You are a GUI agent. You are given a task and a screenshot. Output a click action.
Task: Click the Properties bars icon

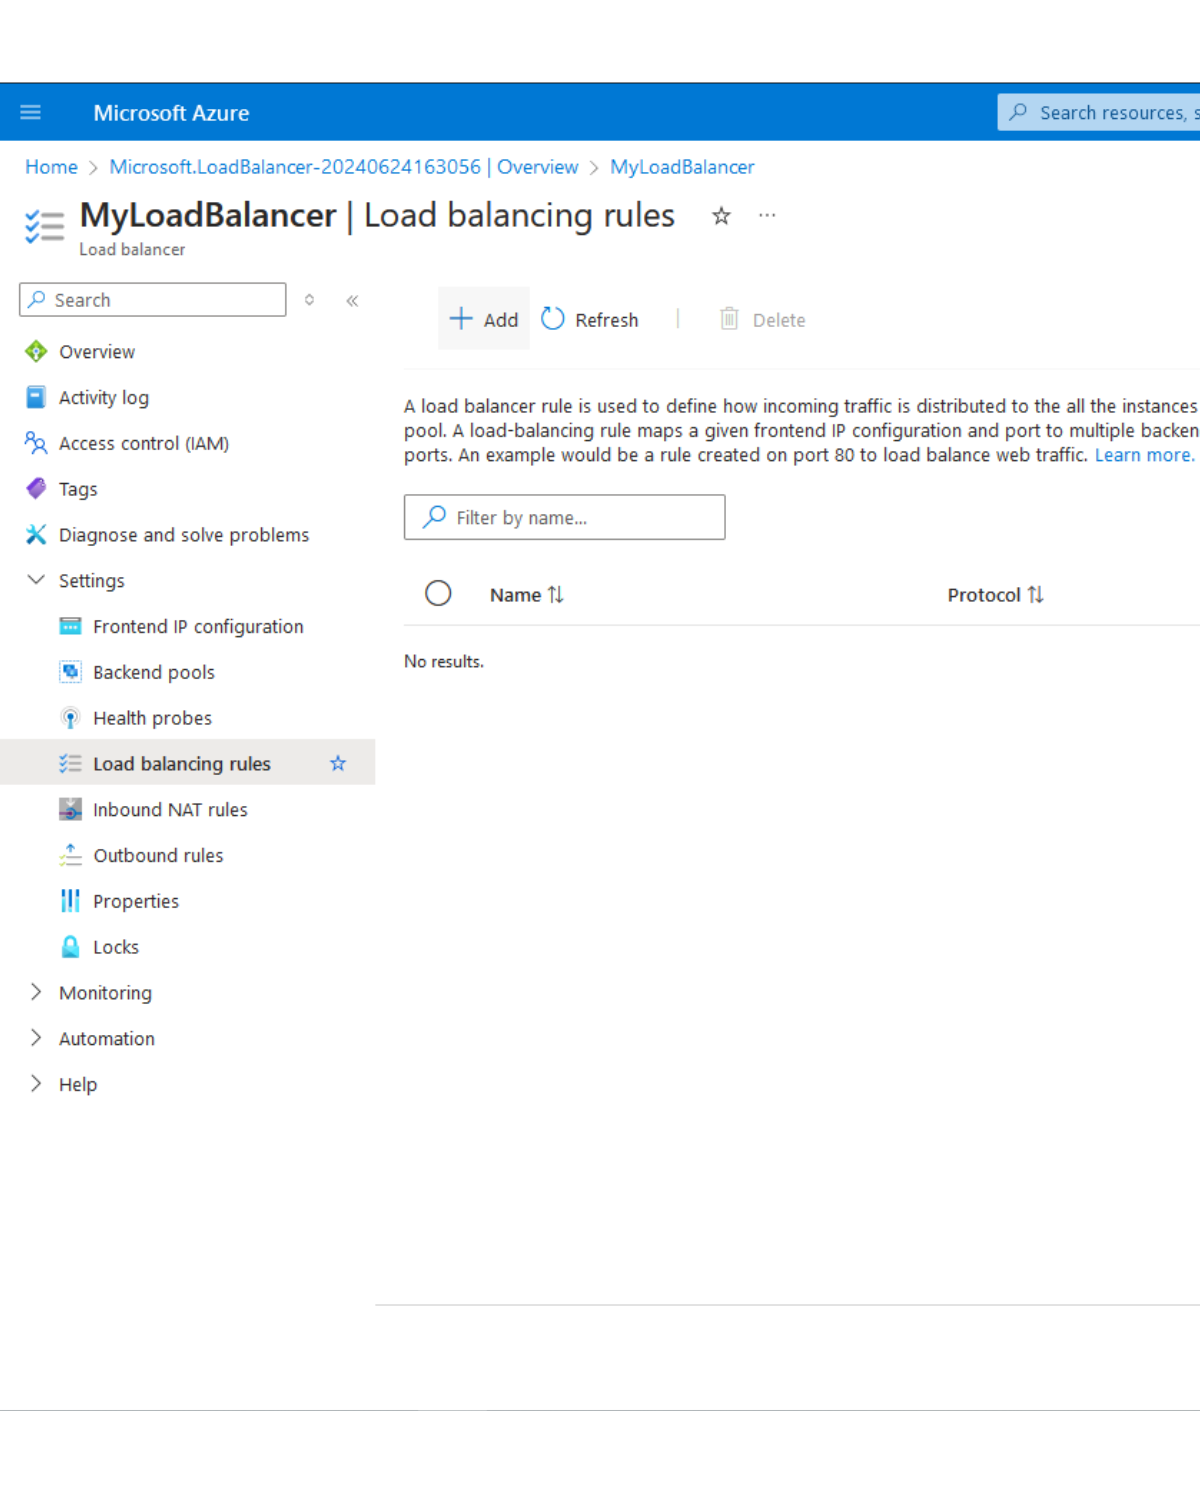click(70, 901)
